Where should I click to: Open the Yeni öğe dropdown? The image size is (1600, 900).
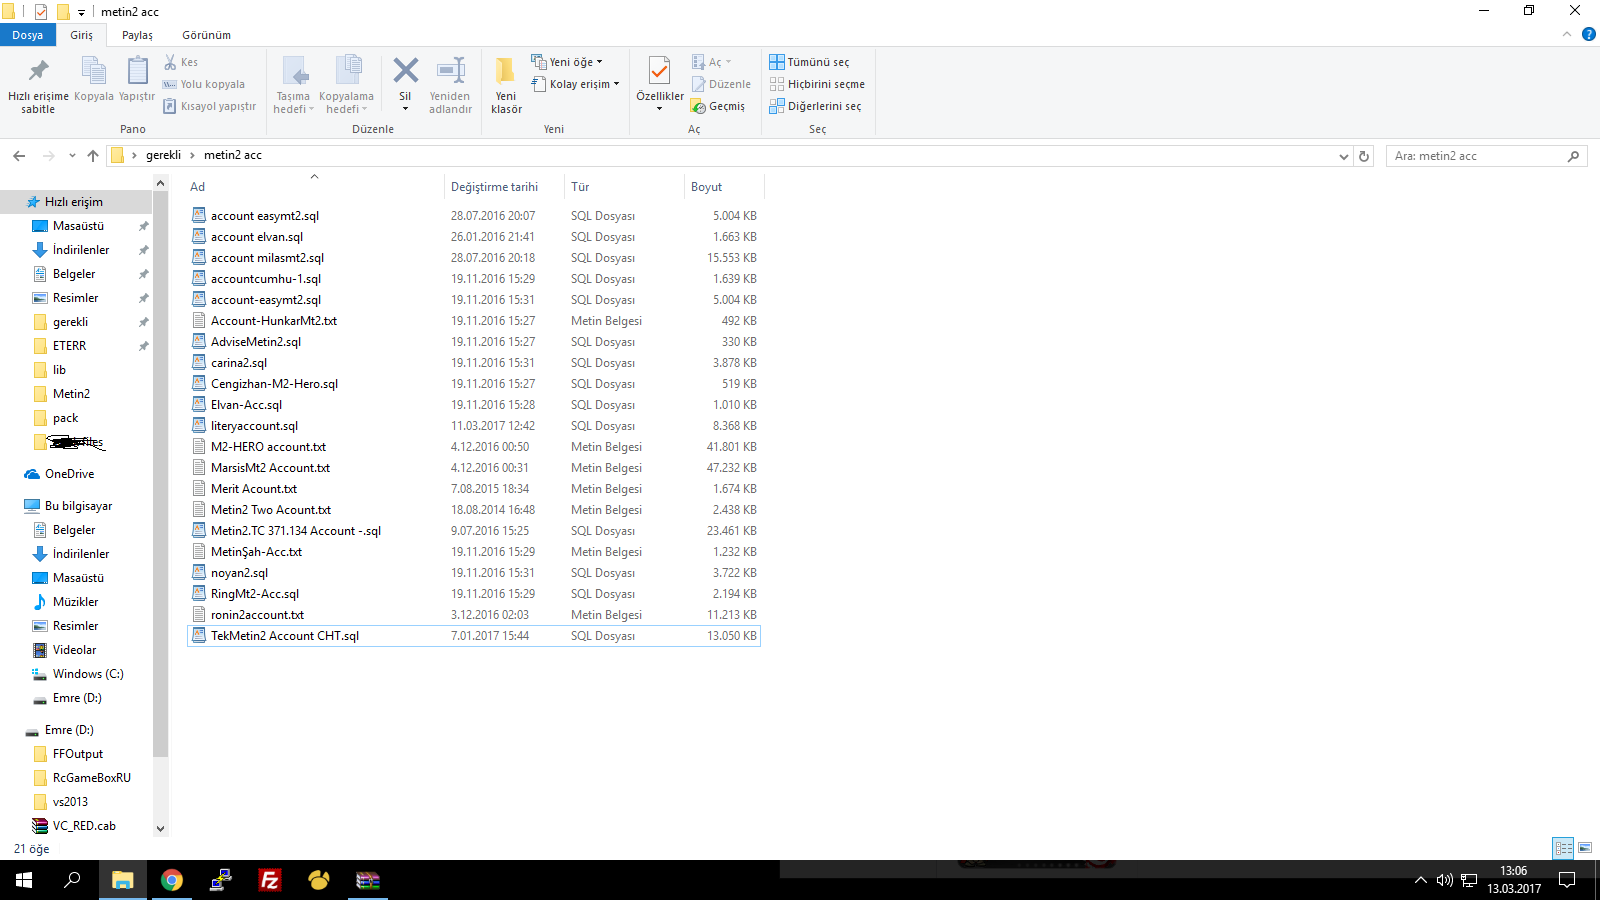(567, 62)
